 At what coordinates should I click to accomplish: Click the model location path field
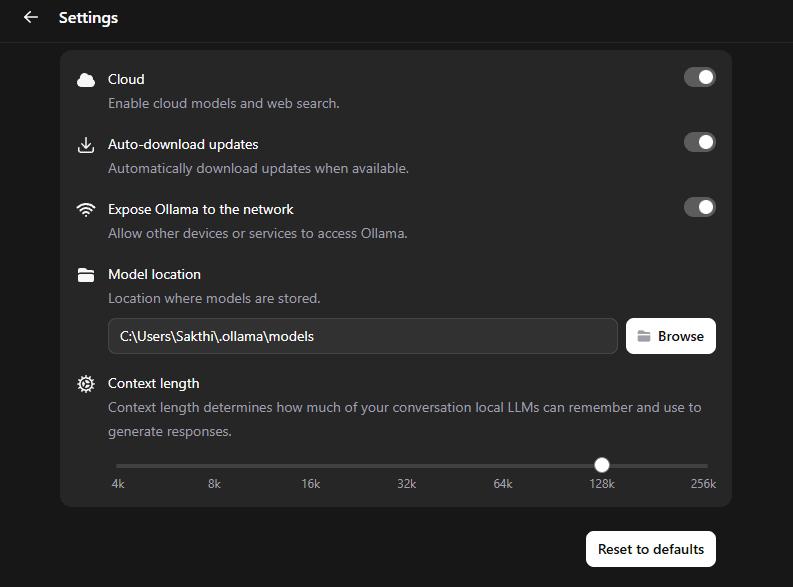tap(362, 336)
